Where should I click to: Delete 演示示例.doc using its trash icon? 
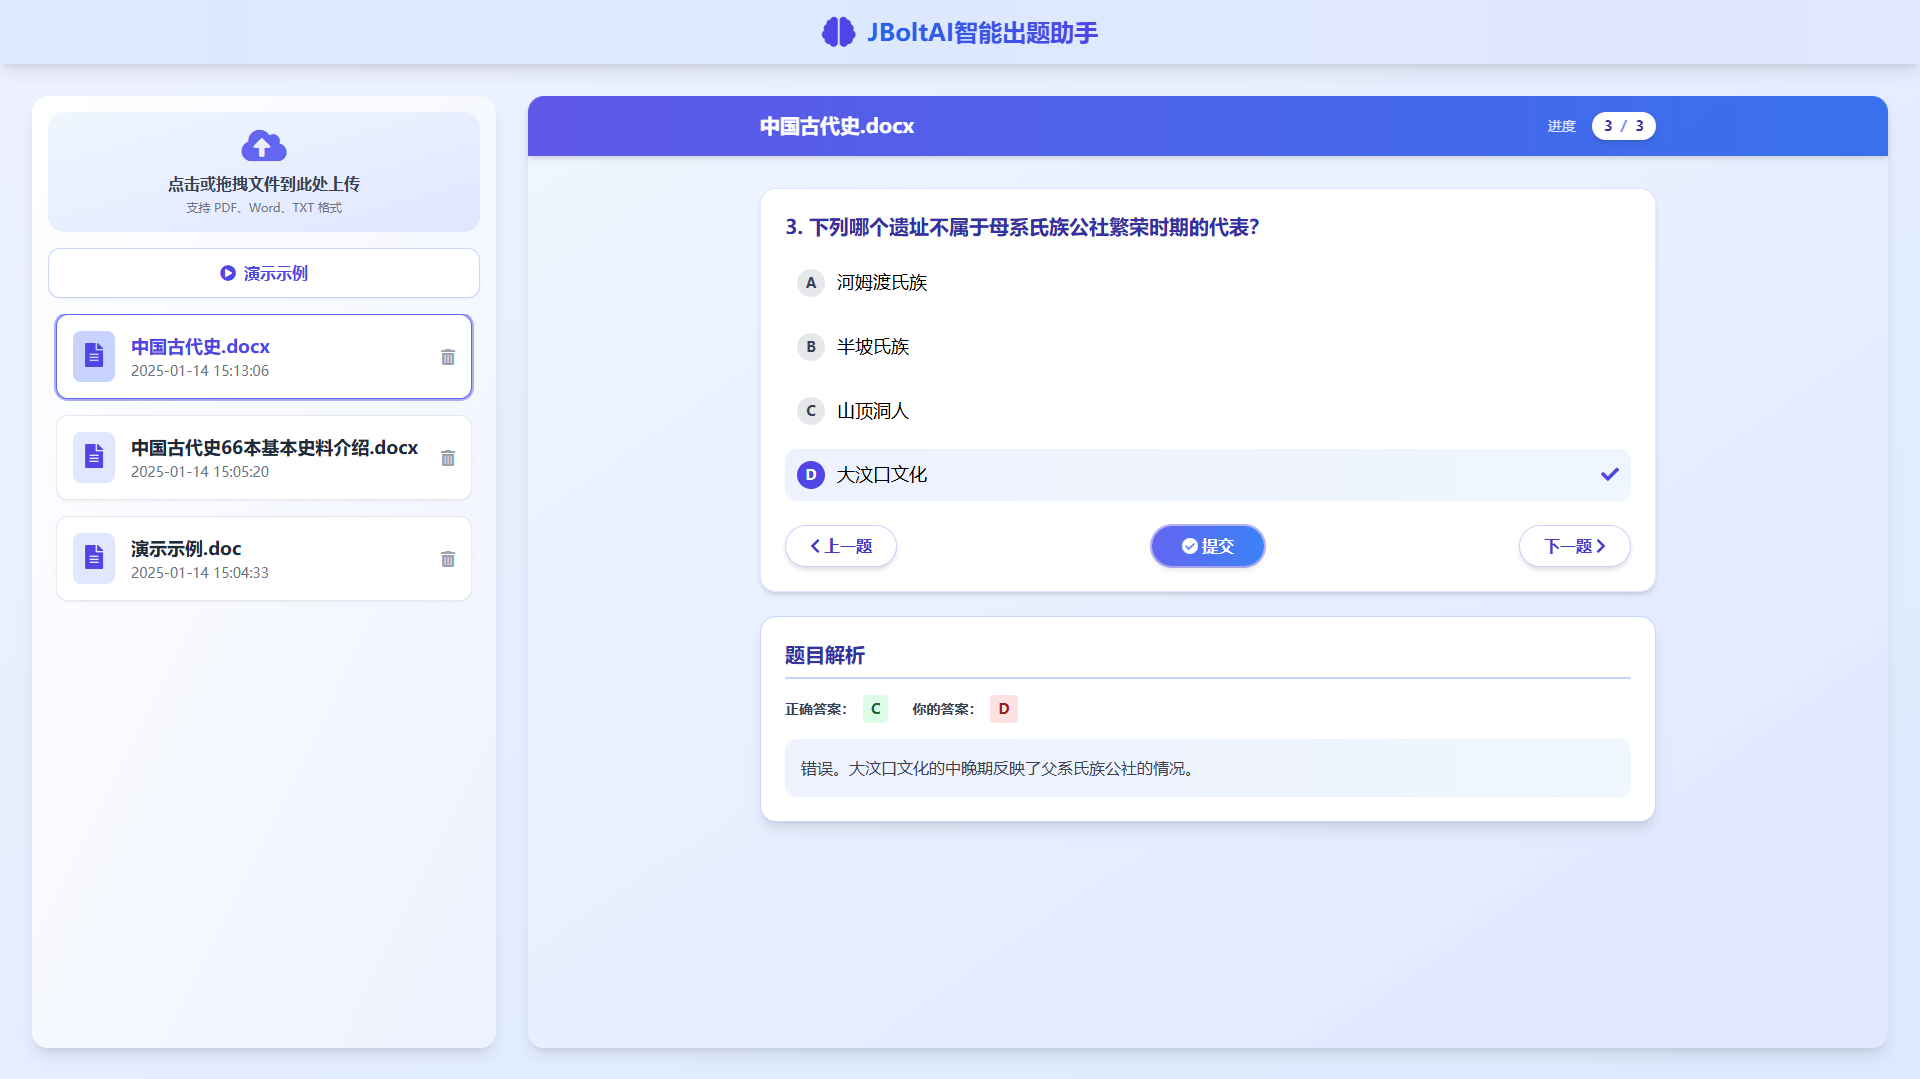448,559
